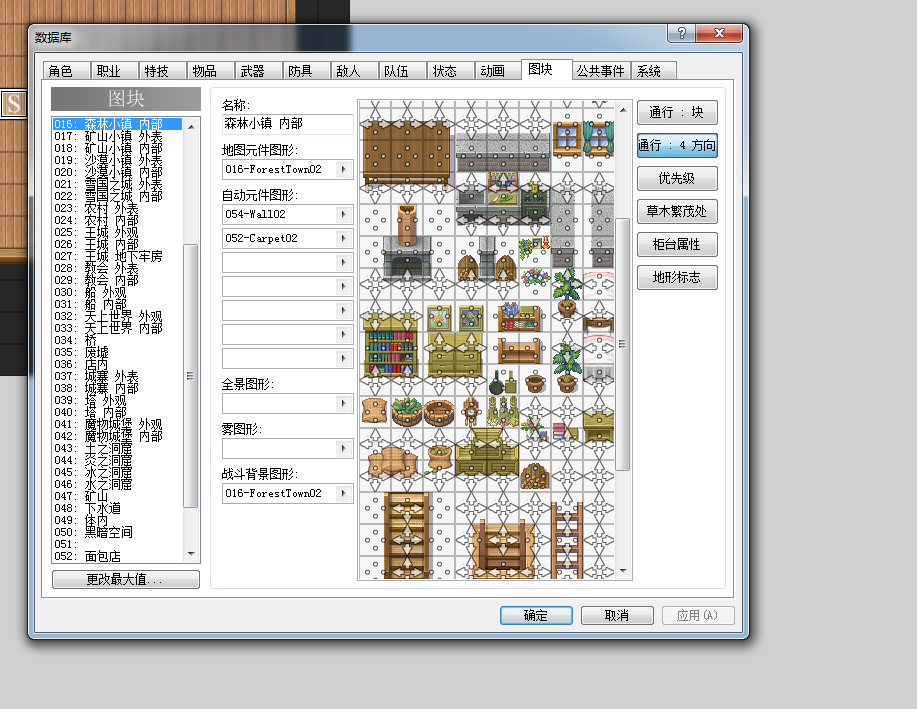Open the 战斗背景图形 battleback dropdown

[344, 494]
